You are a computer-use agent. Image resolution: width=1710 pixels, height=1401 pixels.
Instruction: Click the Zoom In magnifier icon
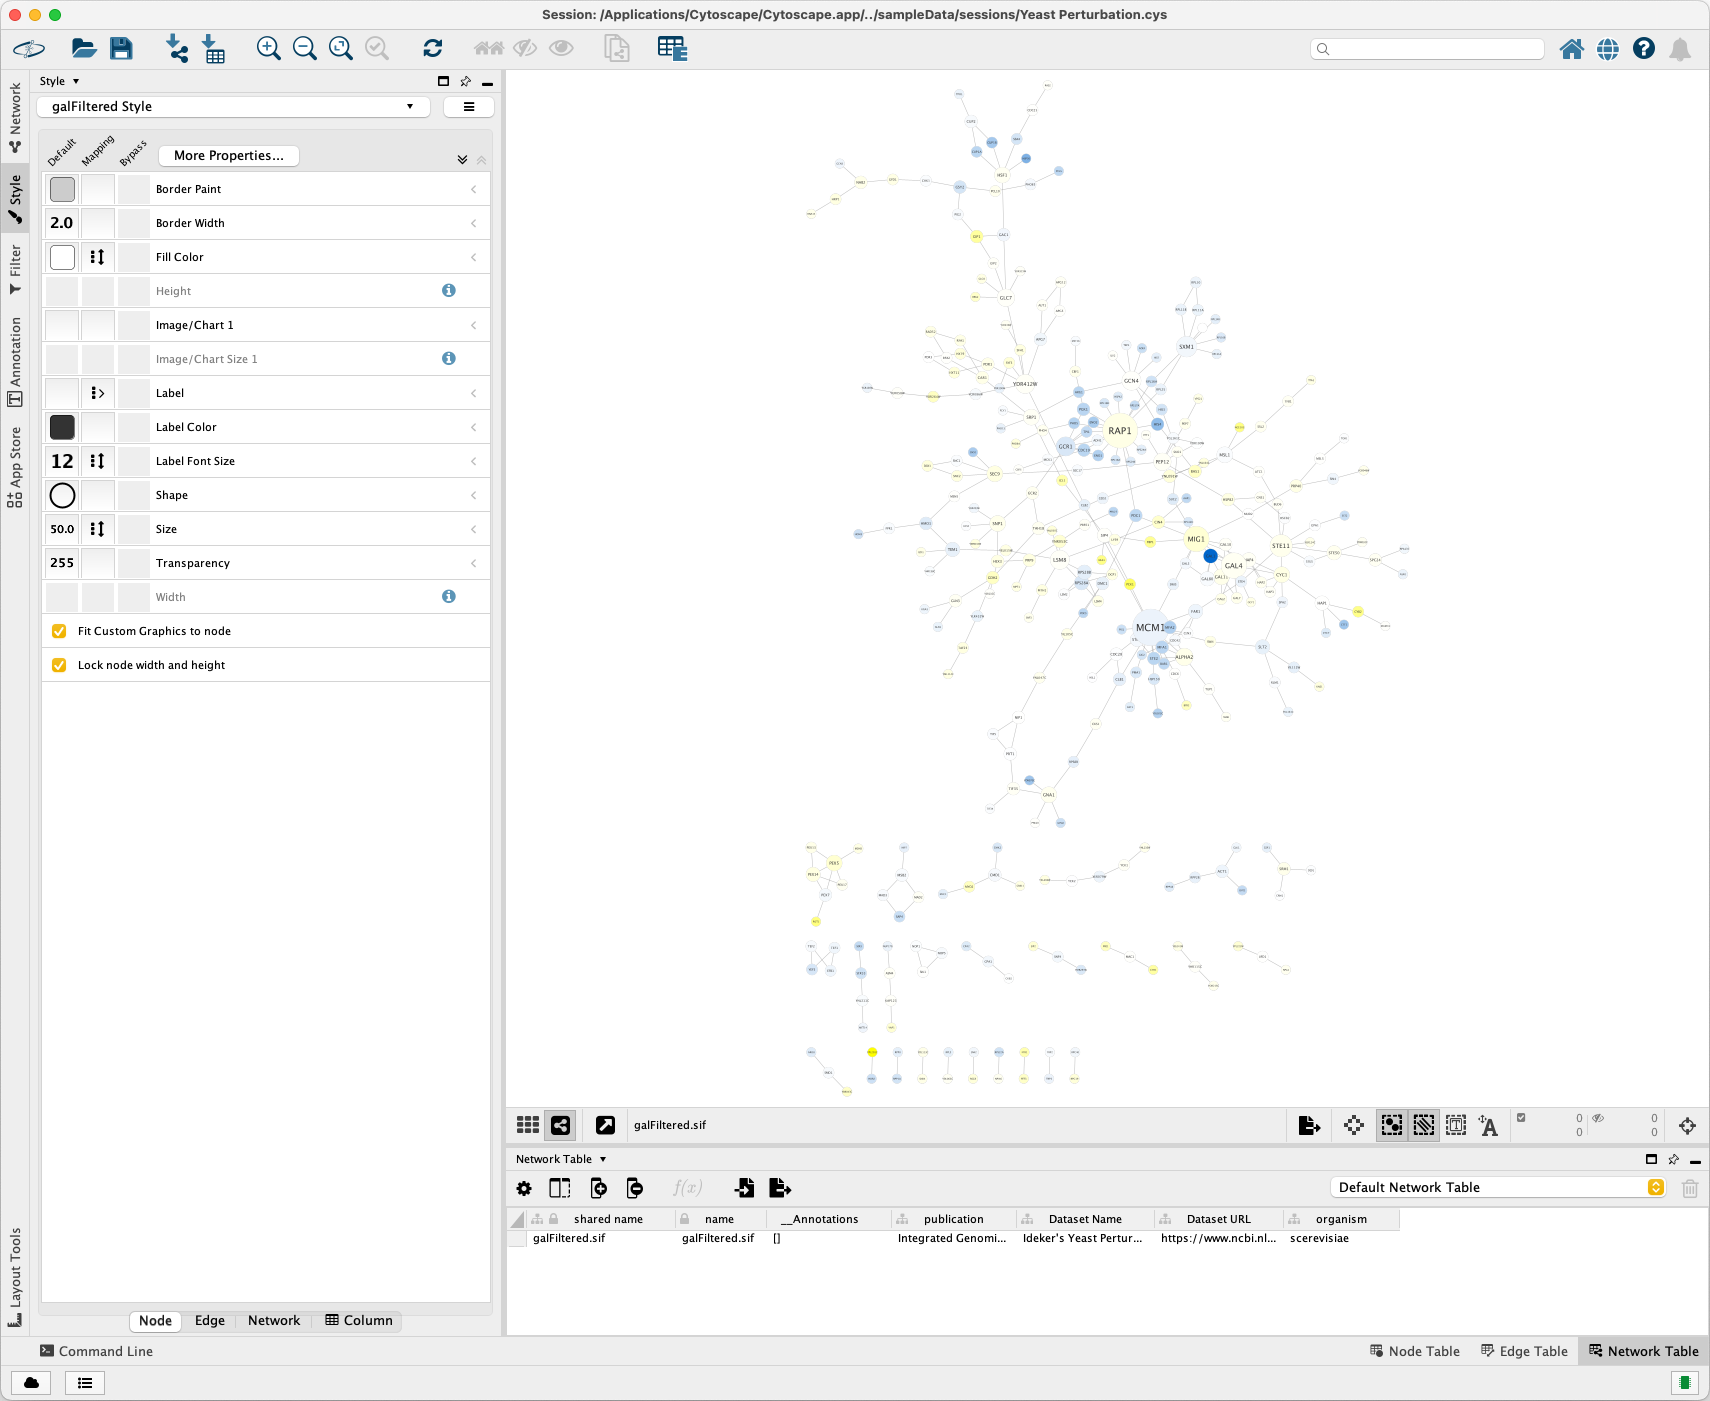tap(268, 48)
